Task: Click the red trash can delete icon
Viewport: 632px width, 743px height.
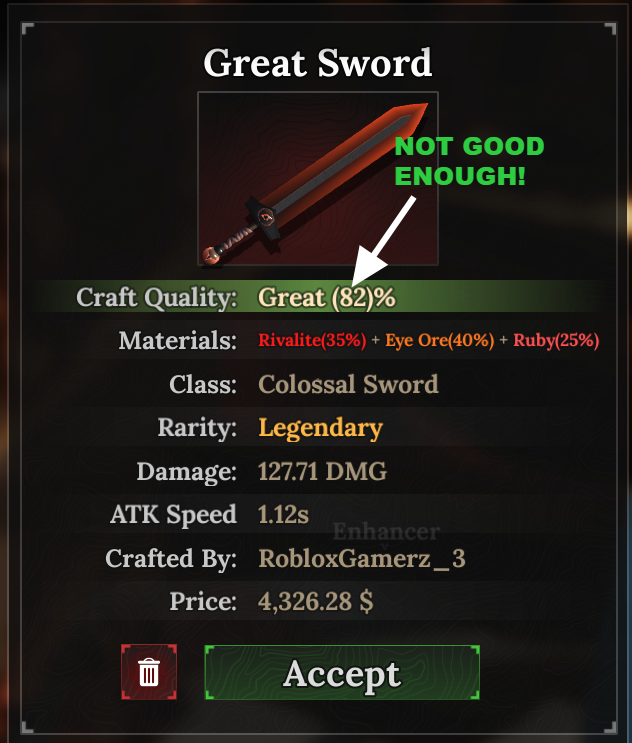Action: 149,671
